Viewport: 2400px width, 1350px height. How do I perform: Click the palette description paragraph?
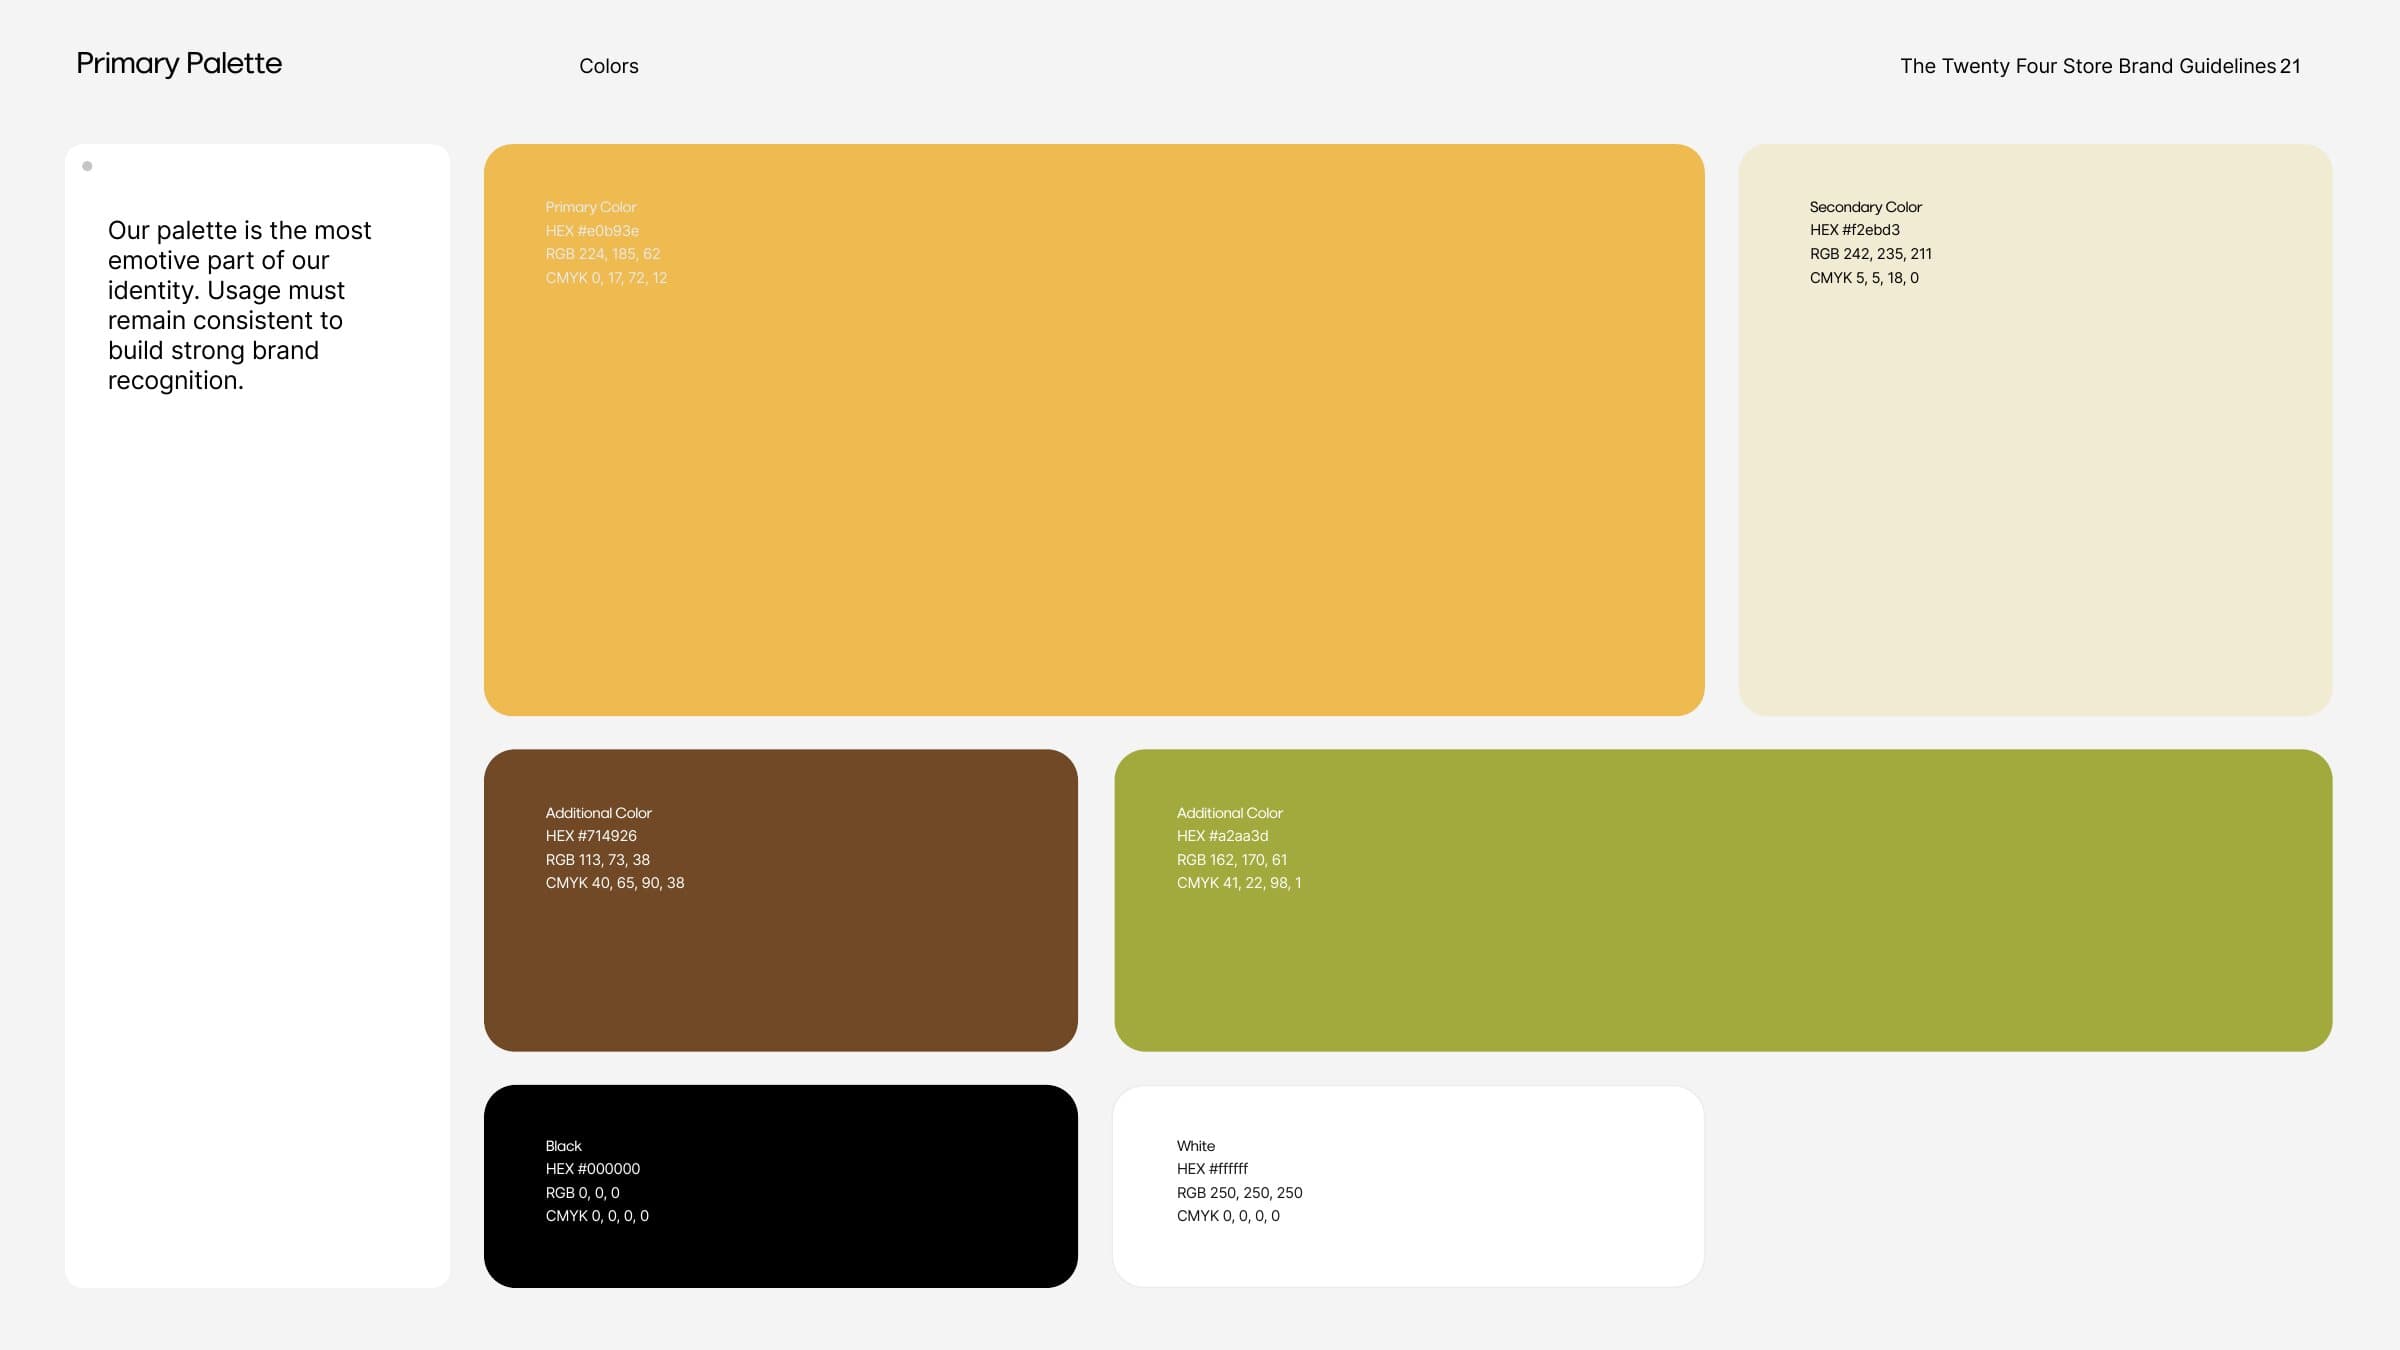pos(240,305)
